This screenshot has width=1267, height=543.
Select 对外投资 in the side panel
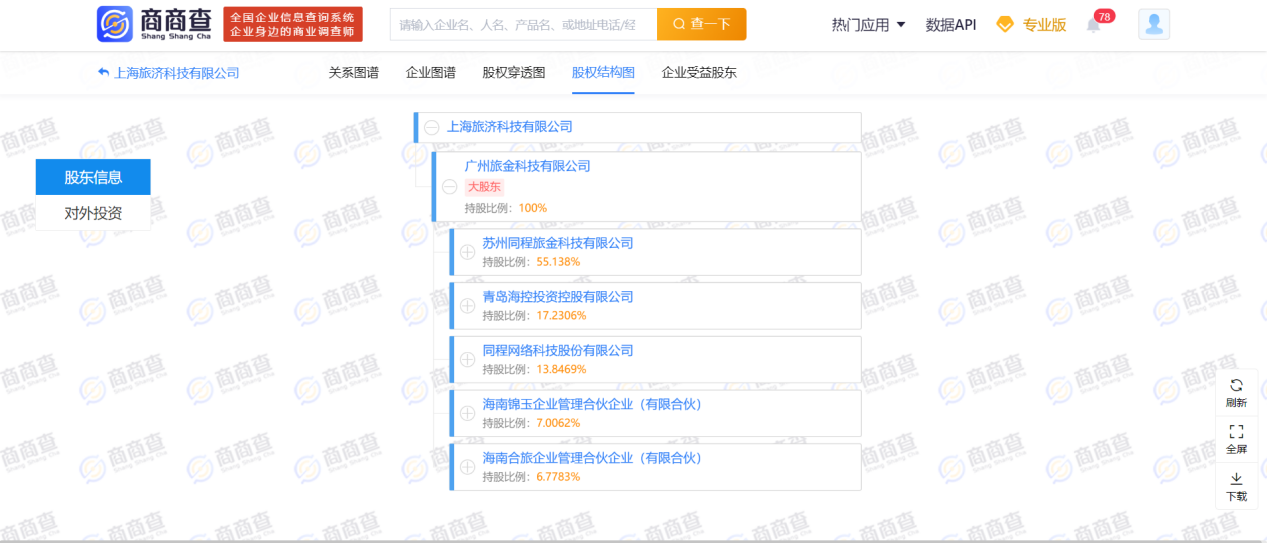point(93,213)
